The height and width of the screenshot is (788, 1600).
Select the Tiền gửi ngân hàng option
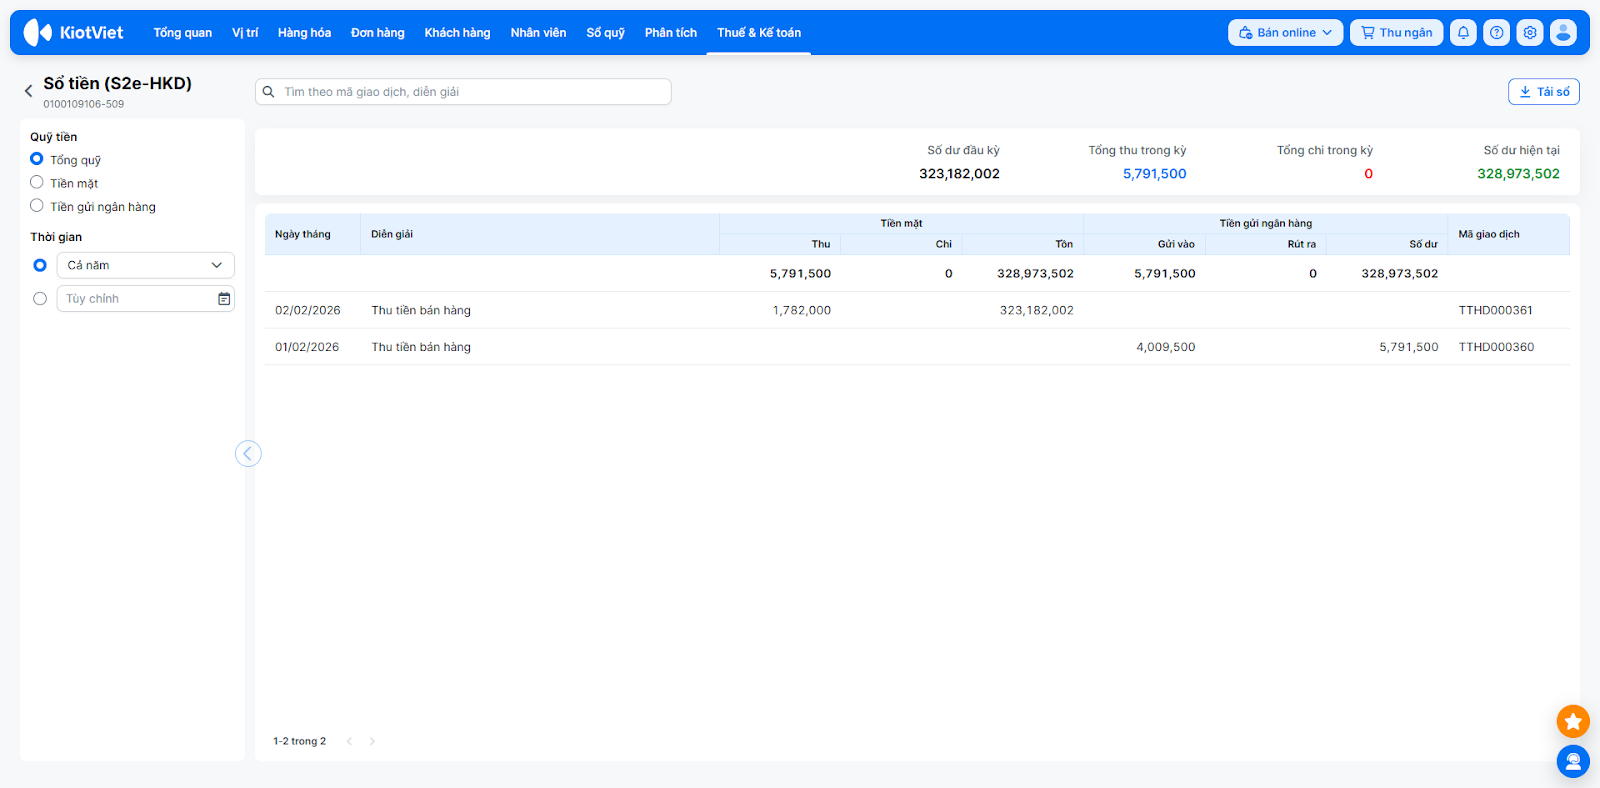(x=37, y=206)
